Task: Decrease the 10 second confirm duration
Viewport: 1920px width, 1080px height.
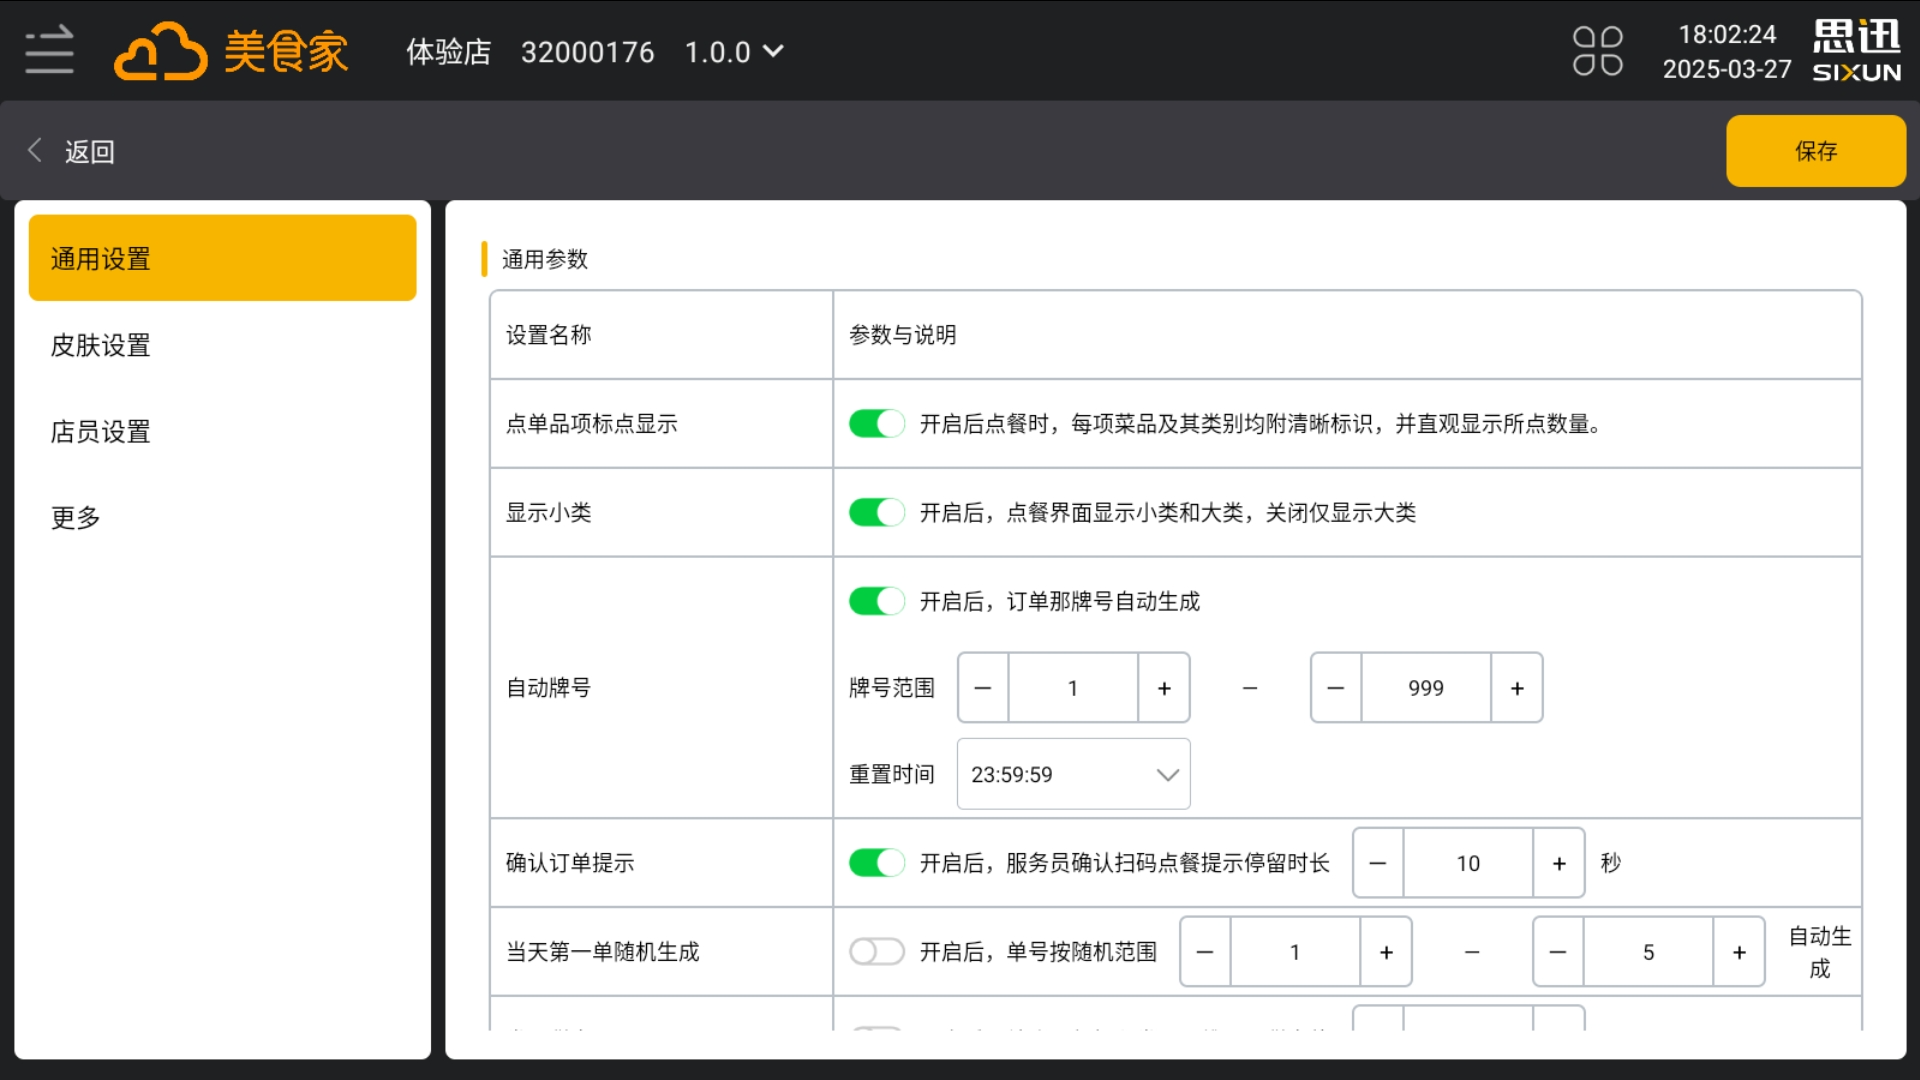Action: (x=1377, y=862)
